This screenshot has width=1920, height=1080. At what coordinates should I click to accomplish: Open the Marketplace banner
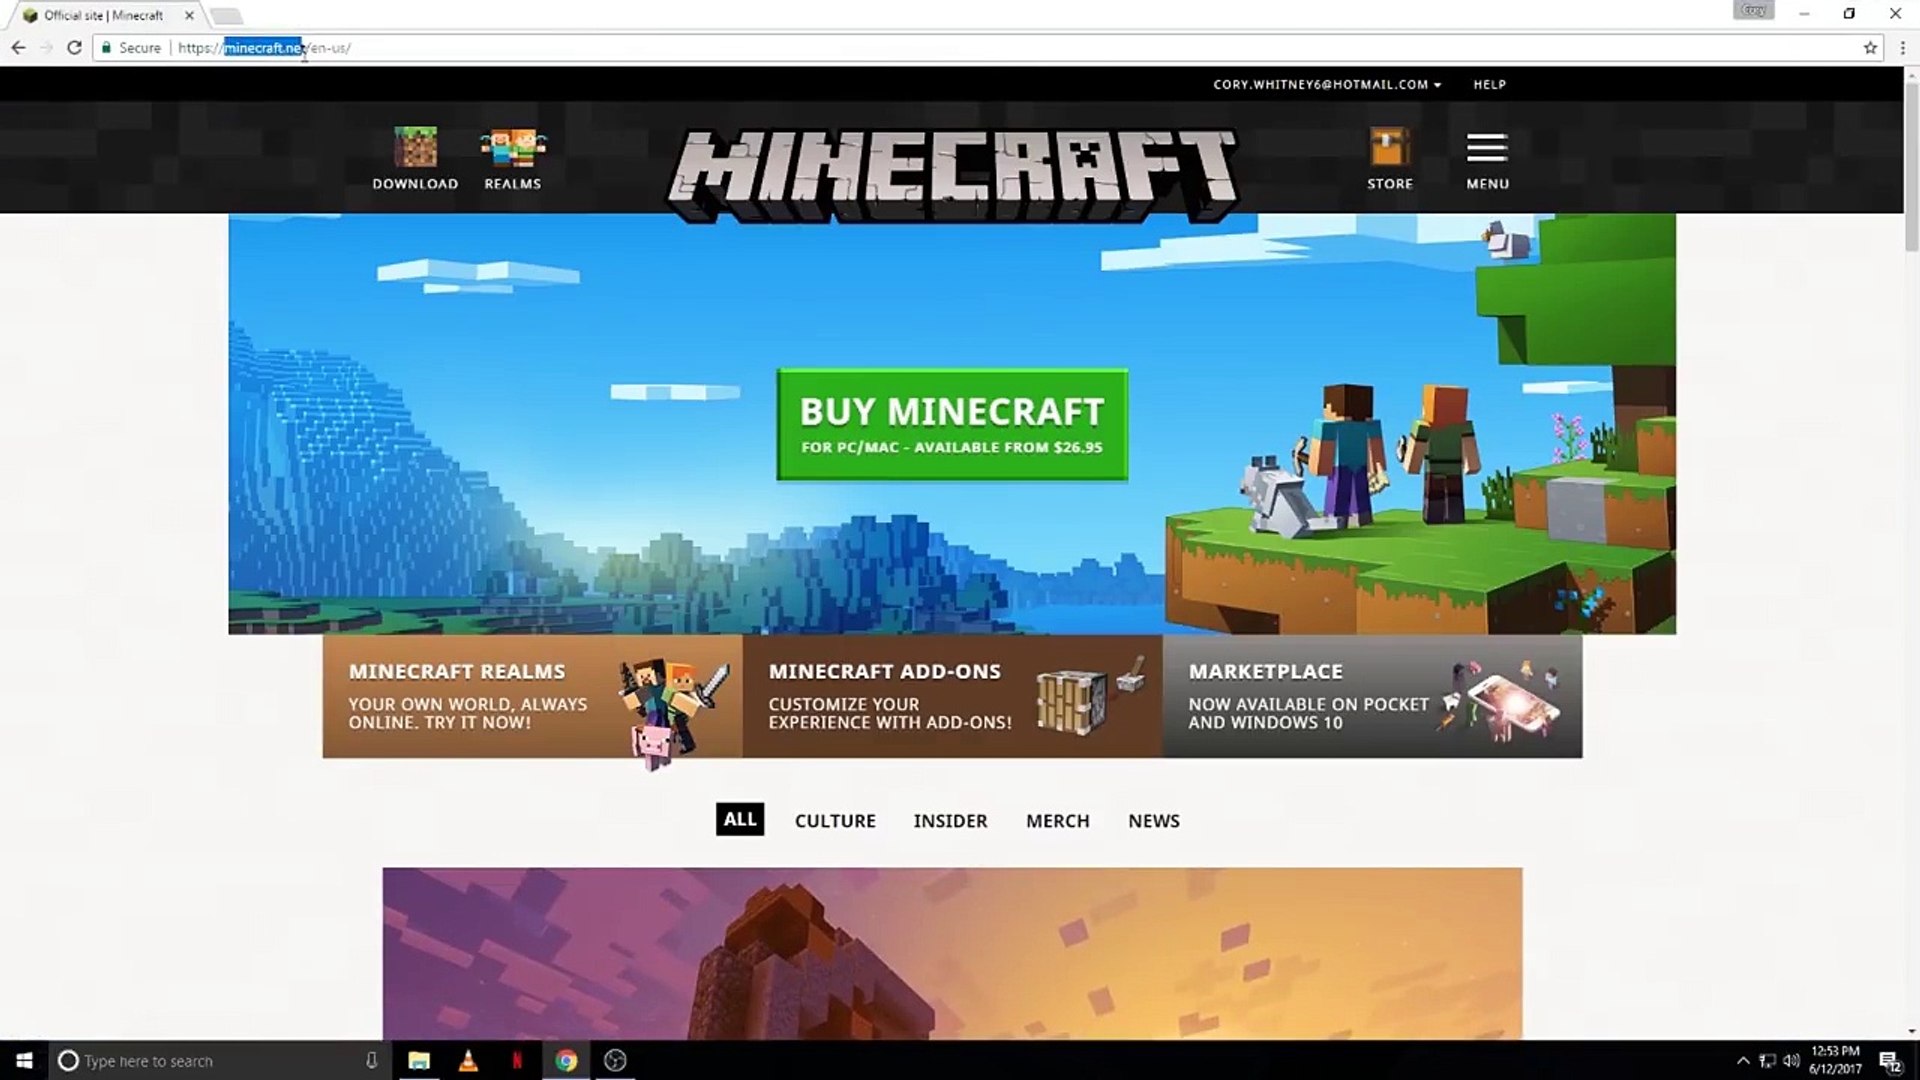pos(1372,696)
